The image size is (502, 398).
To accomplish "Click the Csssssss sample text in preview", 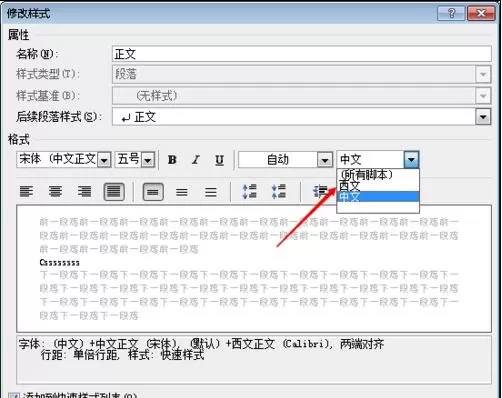I will coord(60,263).
